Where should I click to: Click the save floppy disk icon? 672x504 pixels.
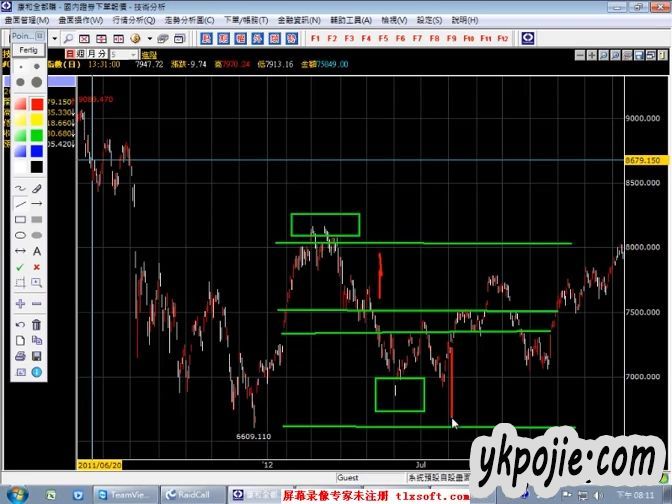coord(37,356)
